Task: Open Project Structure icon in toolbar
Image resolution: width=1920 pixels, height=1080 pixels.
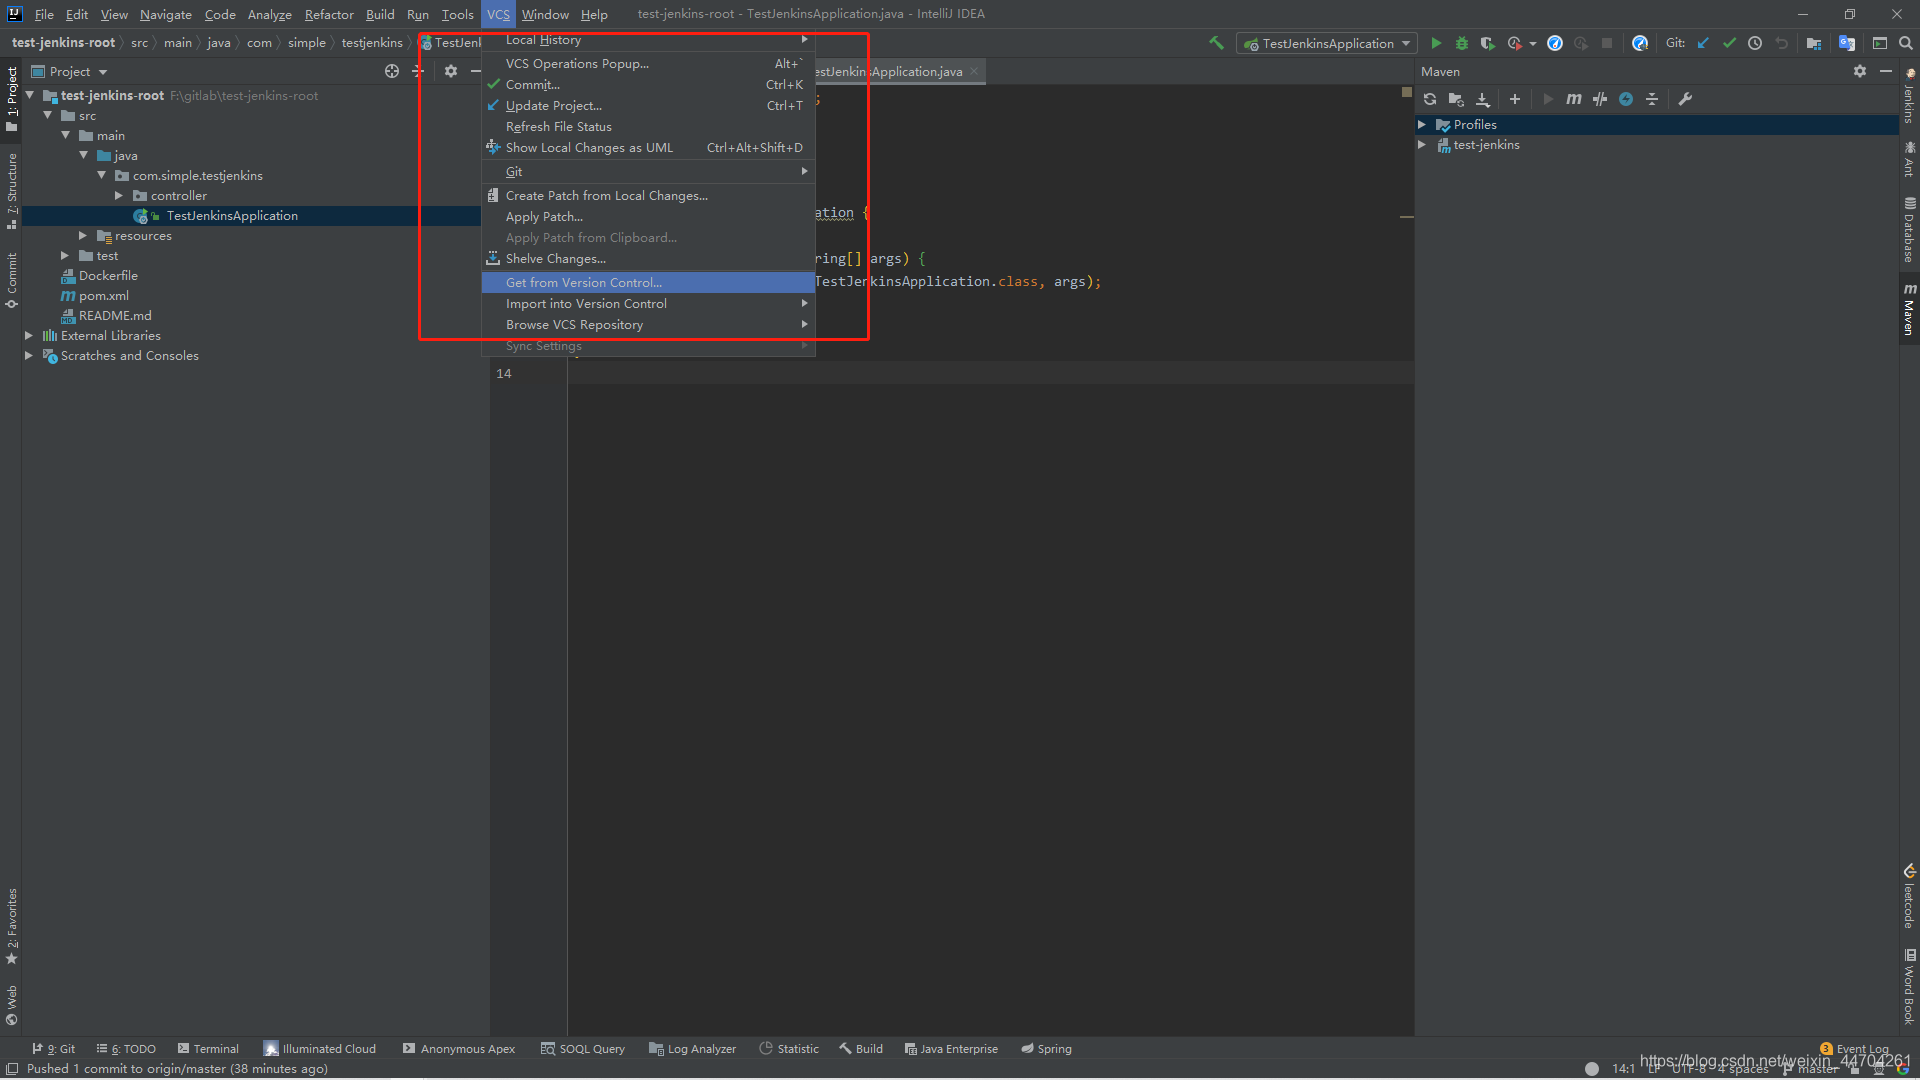Action: click(x=1813, y=43)
